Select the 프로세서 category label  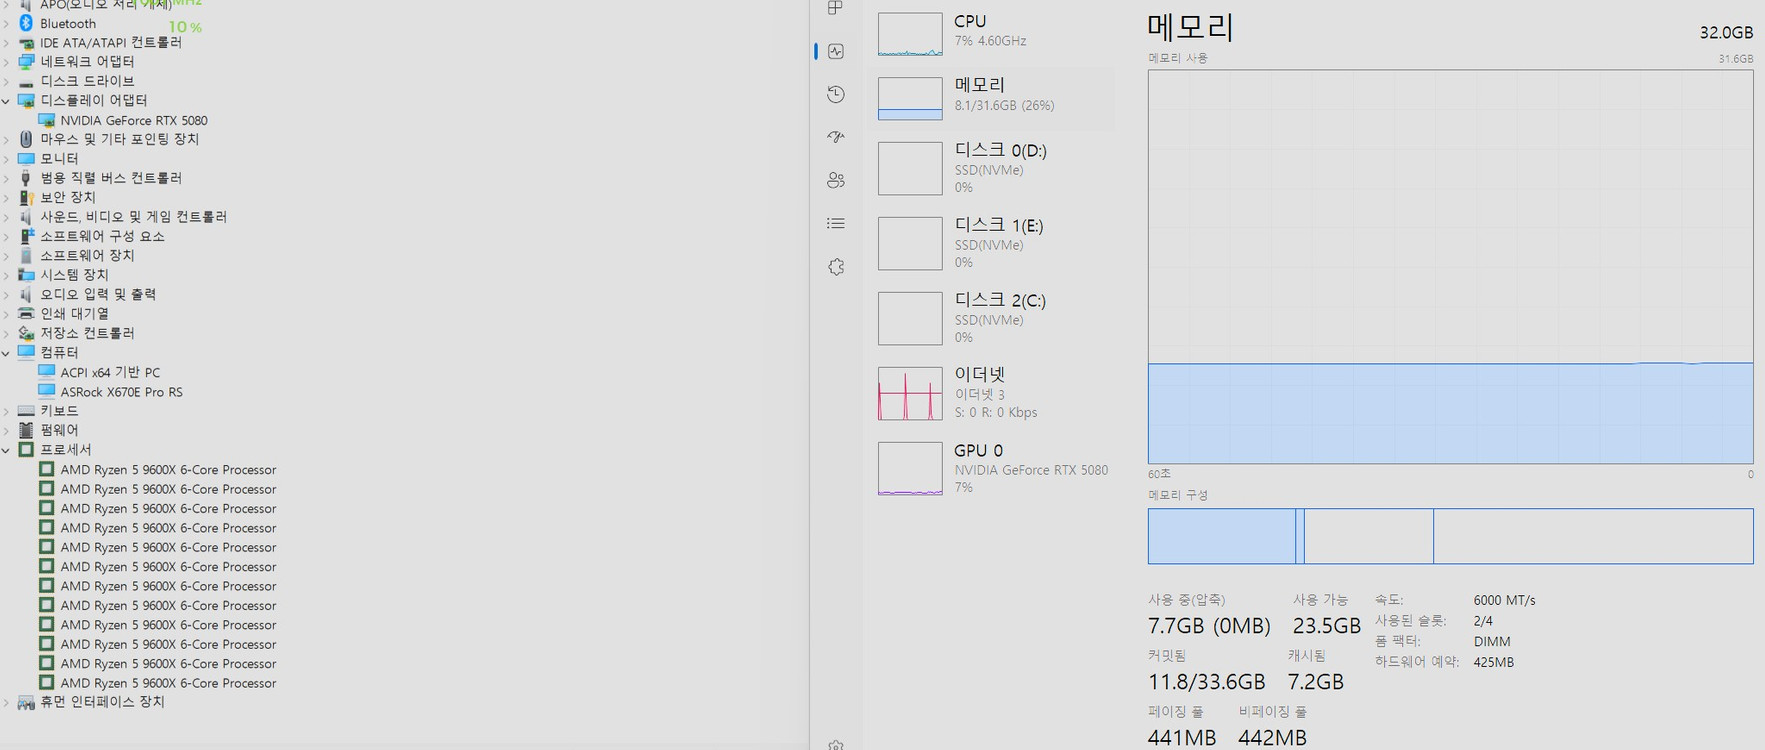point(66,450)
